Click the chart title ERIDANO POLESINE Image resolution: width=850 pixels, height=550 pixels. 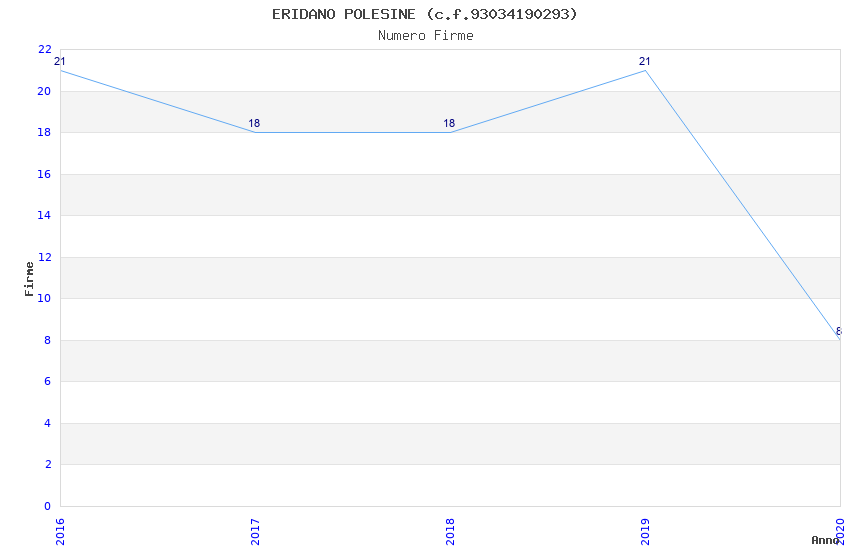point(424,14)
